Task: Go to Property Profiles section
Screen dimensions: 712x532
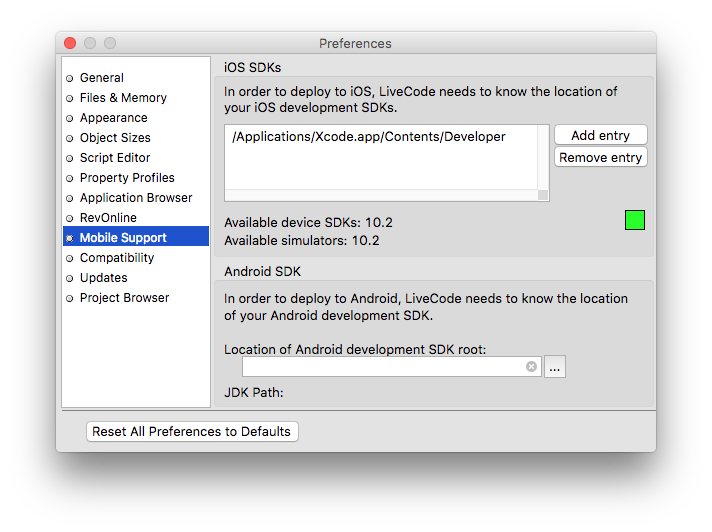Action: (127, 178)
